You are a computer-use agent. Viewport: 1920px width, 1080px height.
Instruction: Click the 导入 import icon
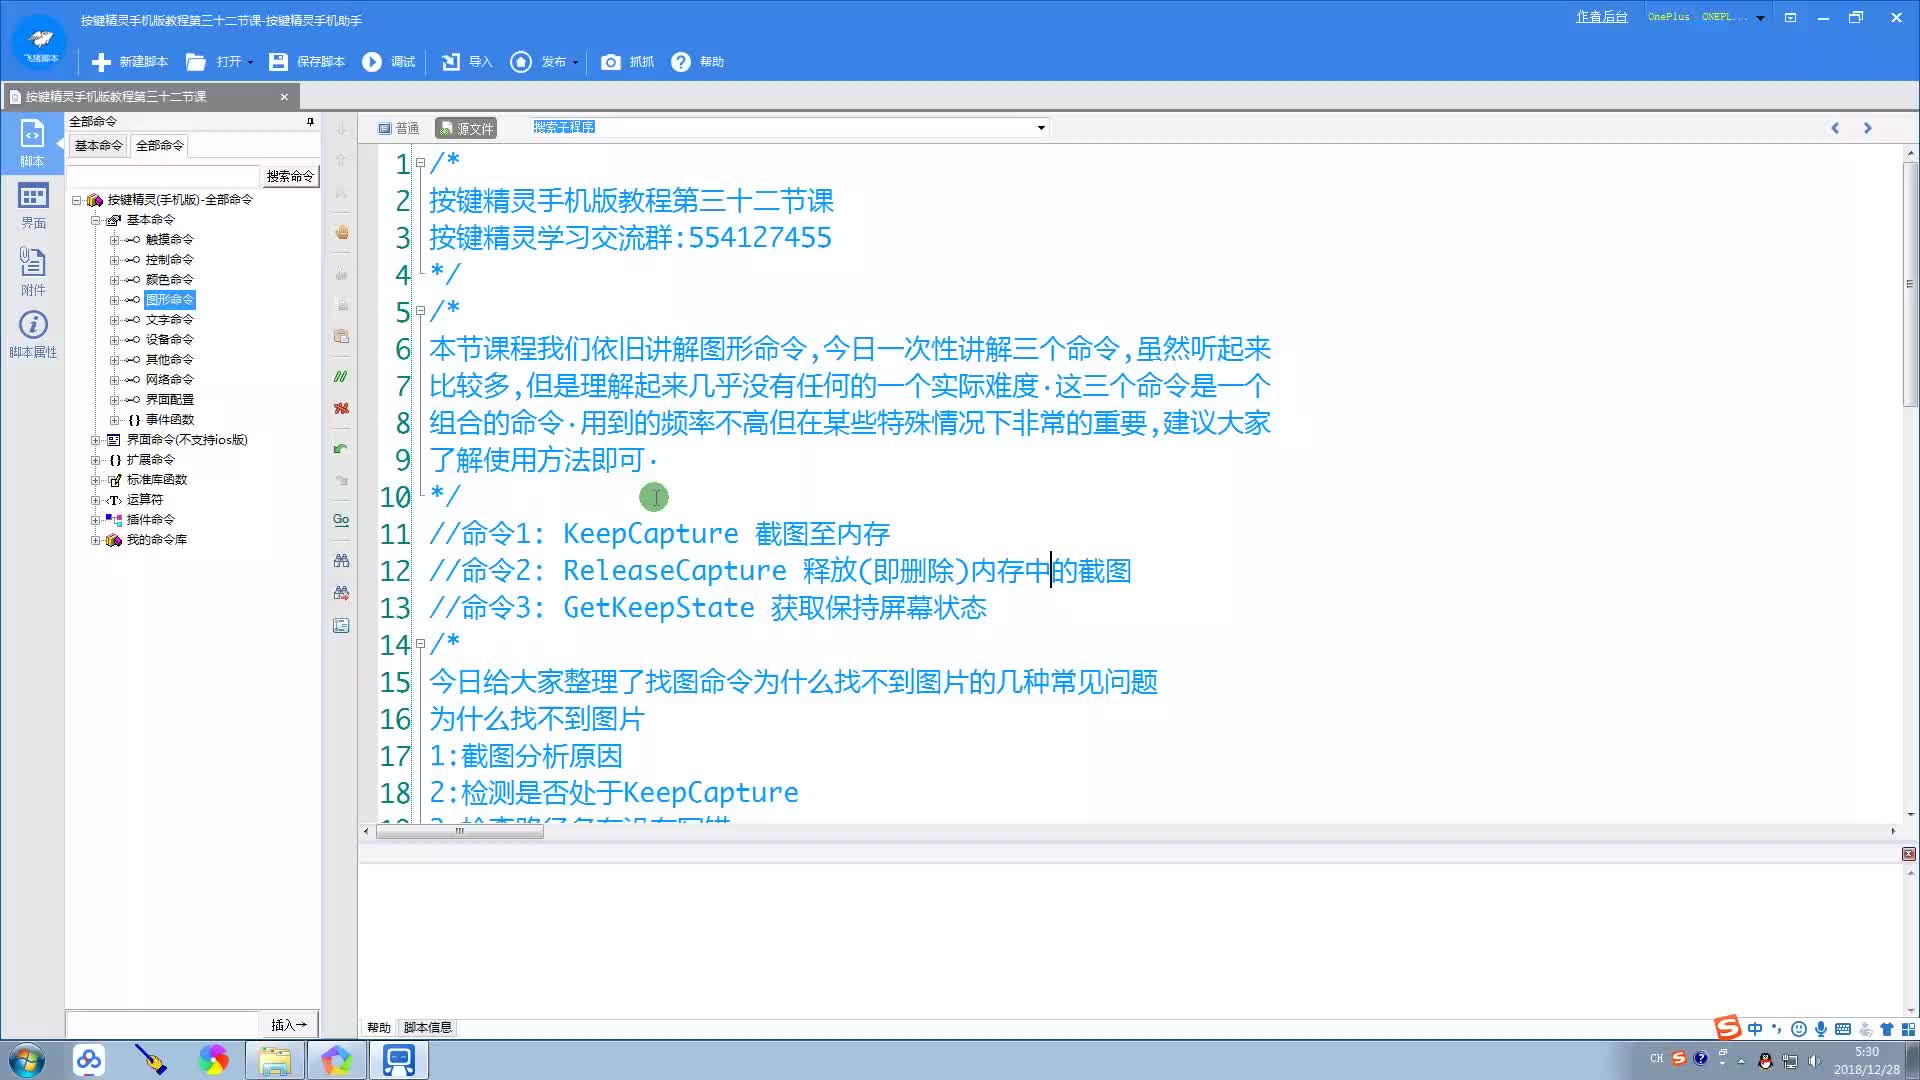point(451,62)
